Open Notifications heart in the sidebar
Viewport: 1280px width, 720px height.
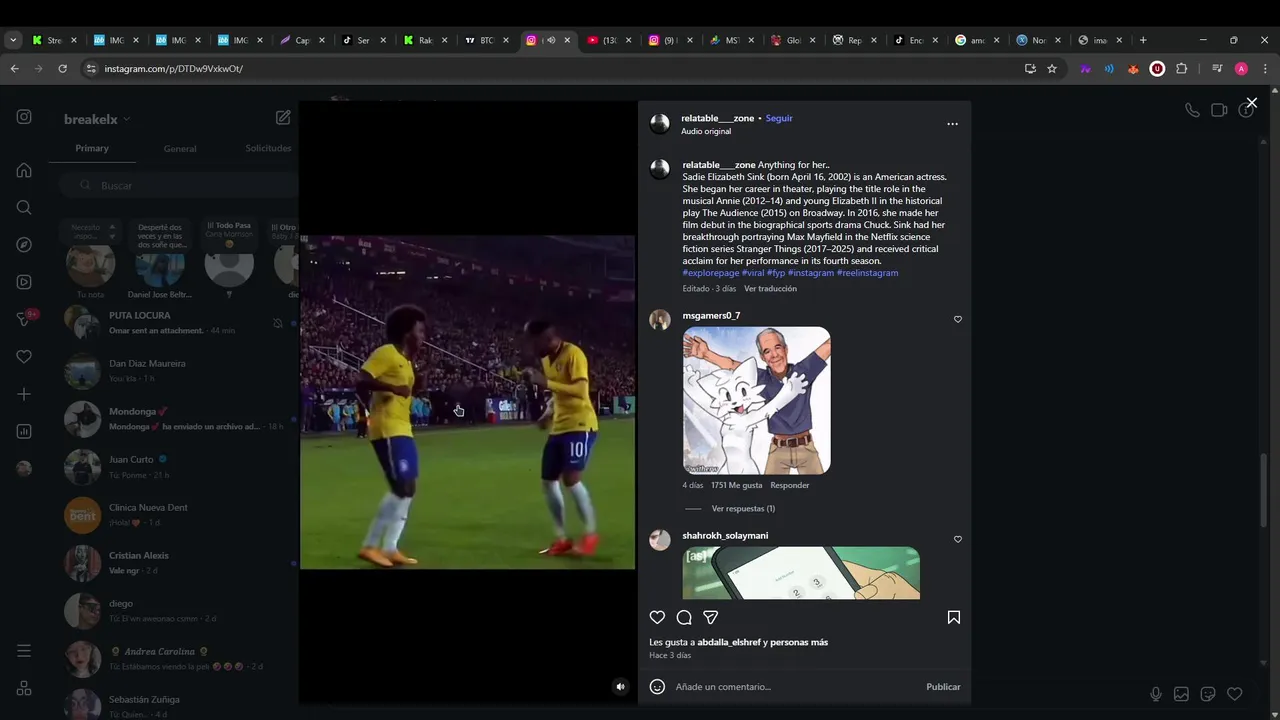[24, 357]
